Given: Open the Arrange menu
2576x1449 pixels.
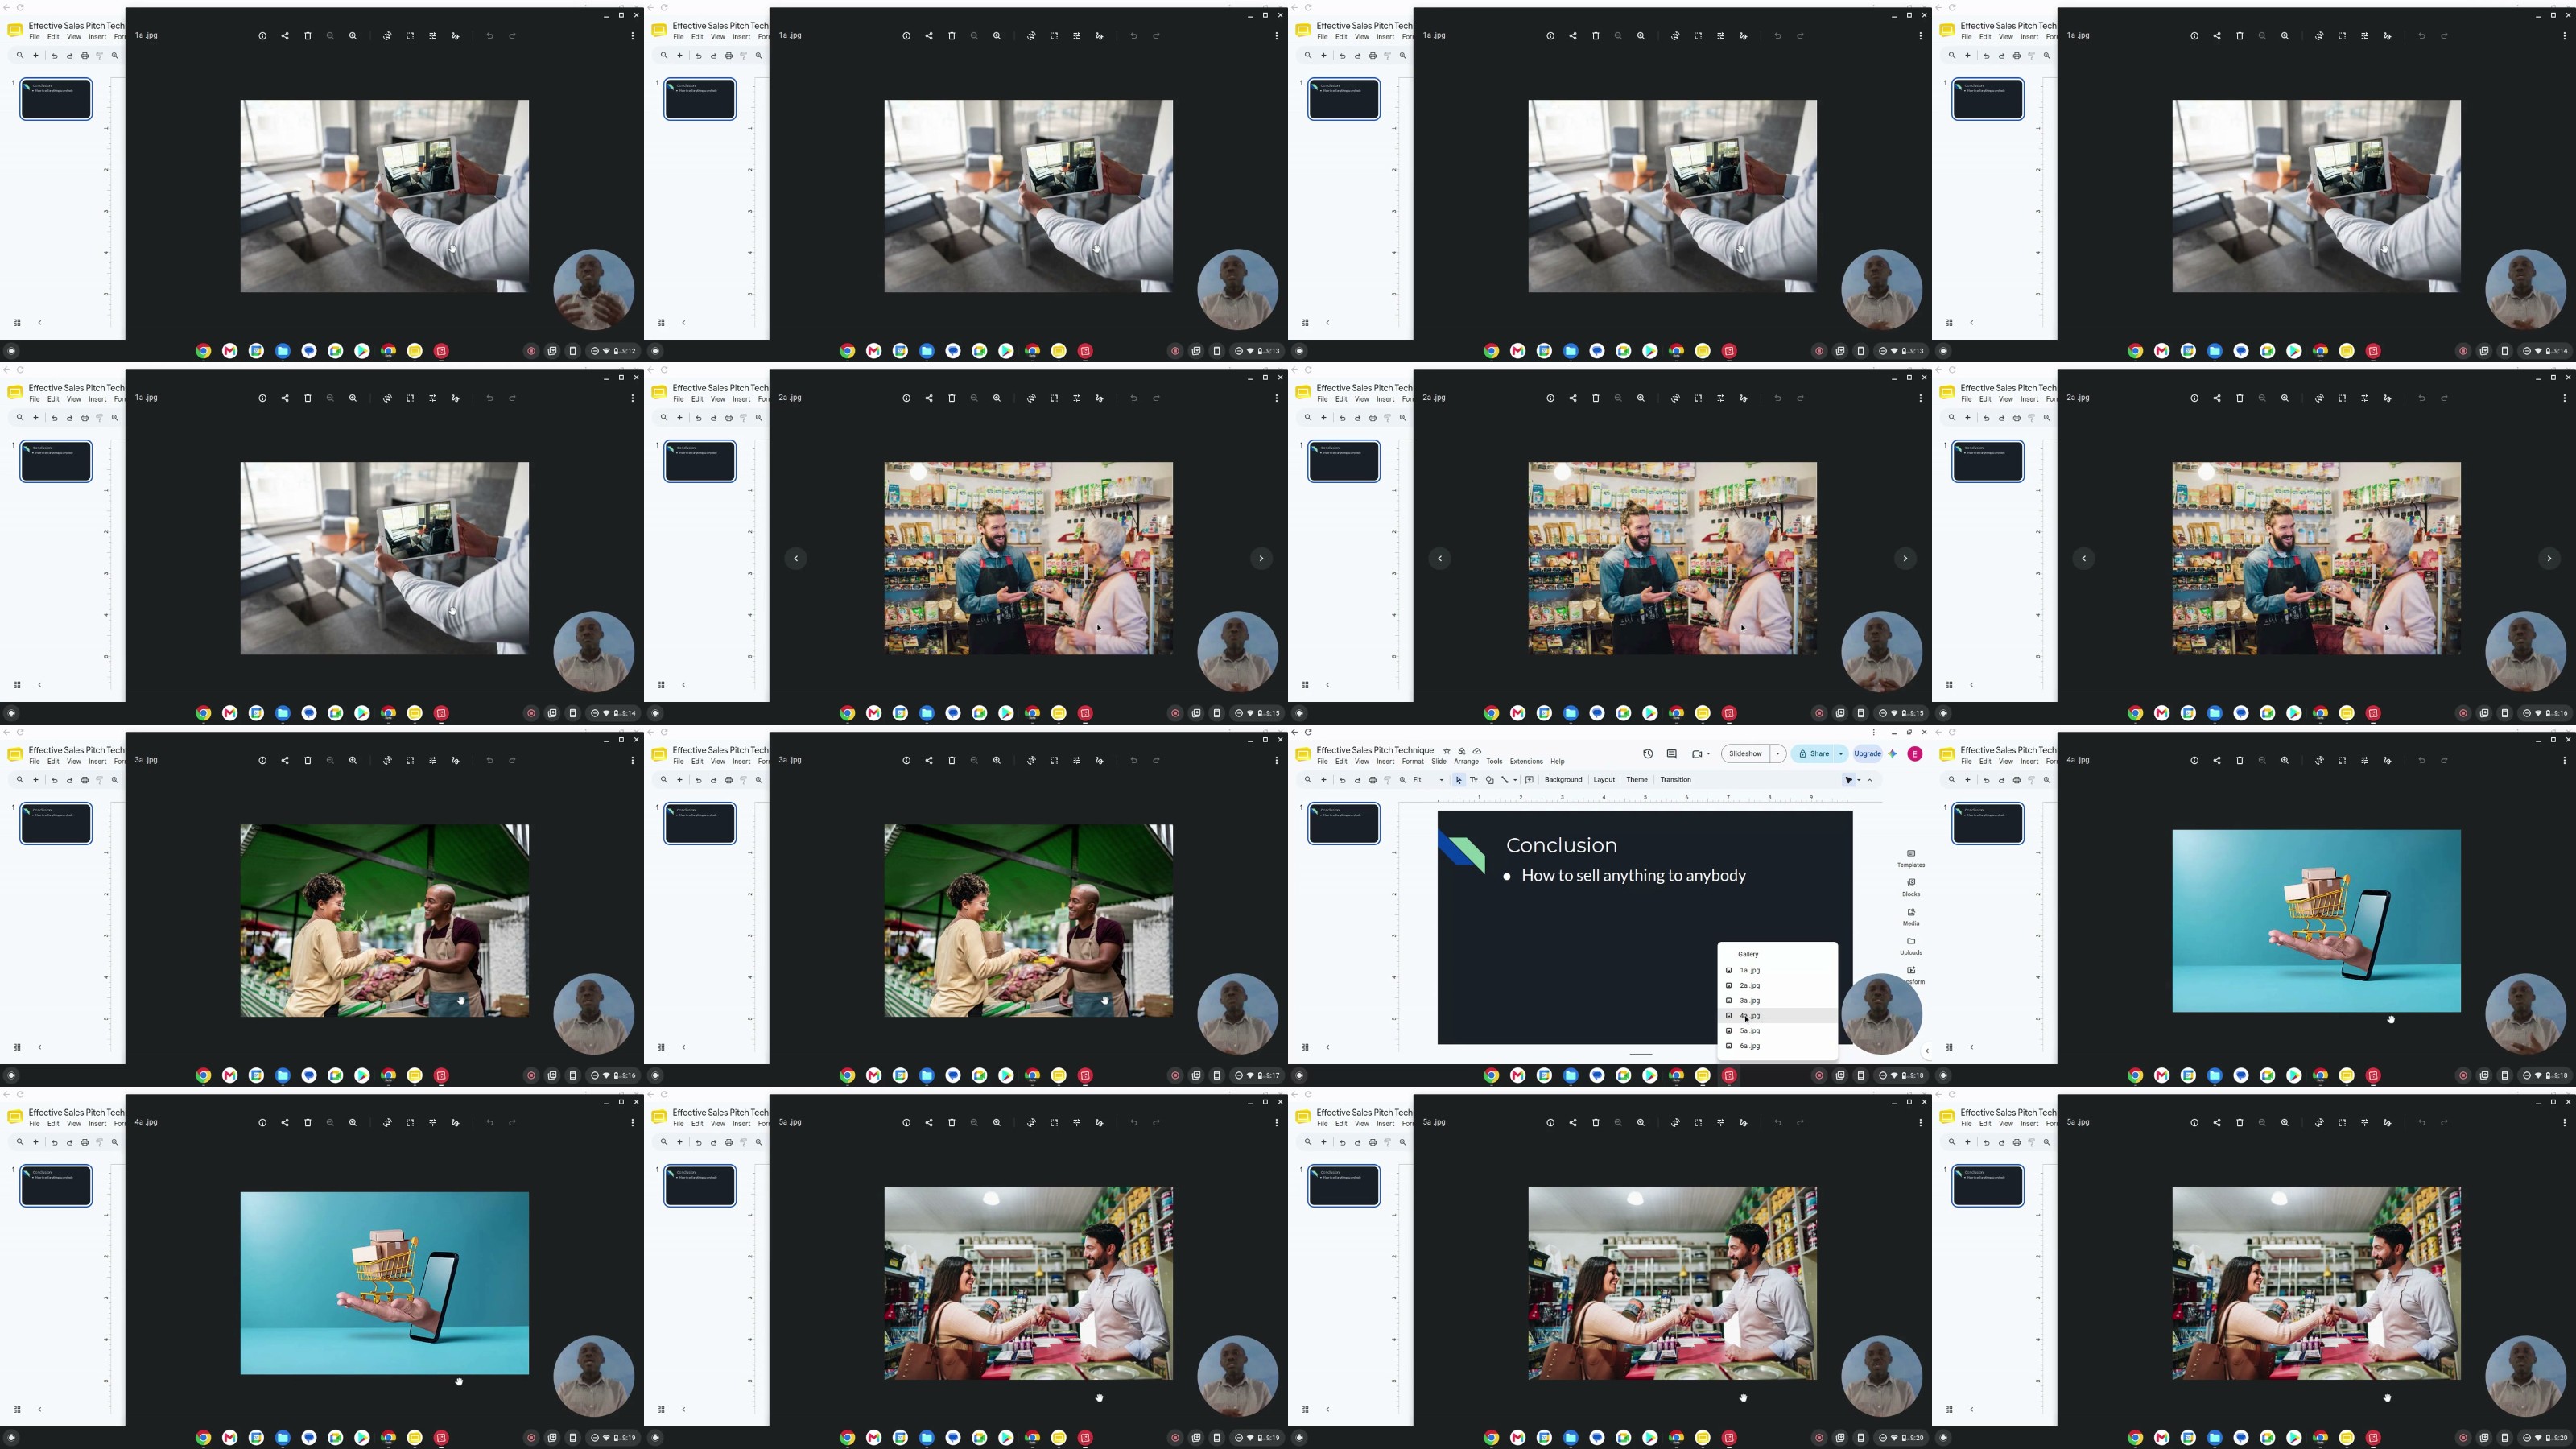Looking at the screenshot, I should (x=1466, y=762).
